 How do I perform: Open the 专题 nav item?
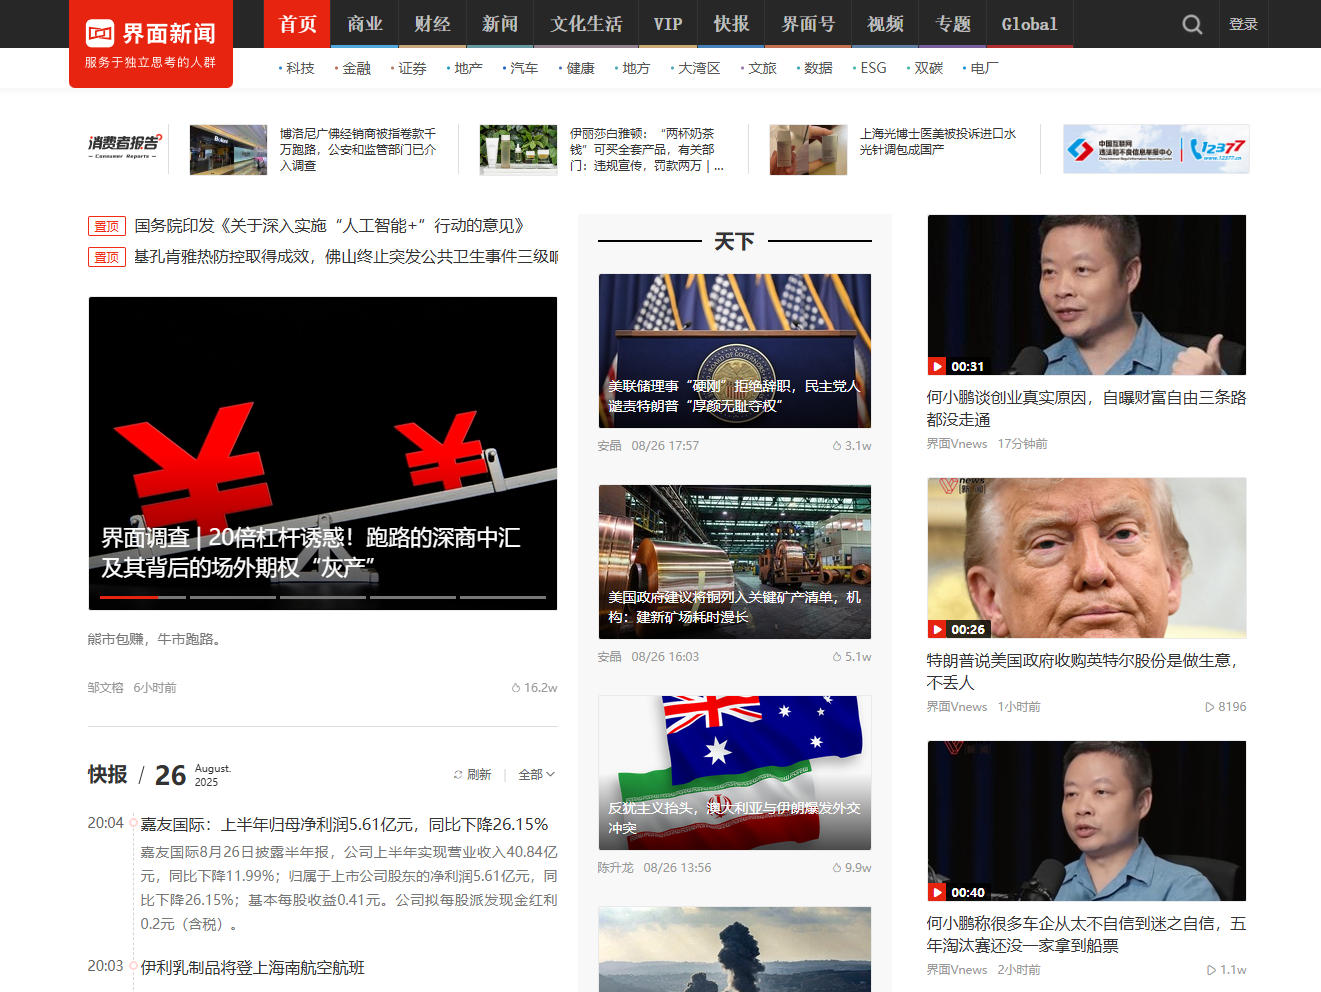pos(953,24)
